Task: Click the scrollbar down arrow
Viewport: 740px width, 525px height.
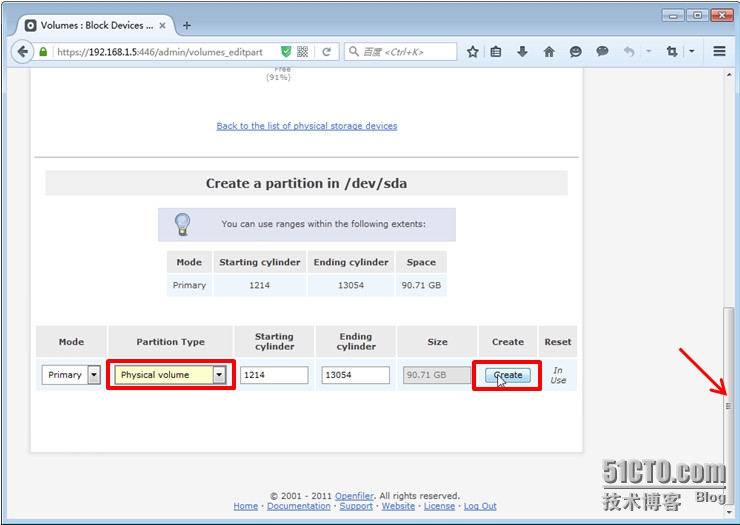Action: pos(729,512)
